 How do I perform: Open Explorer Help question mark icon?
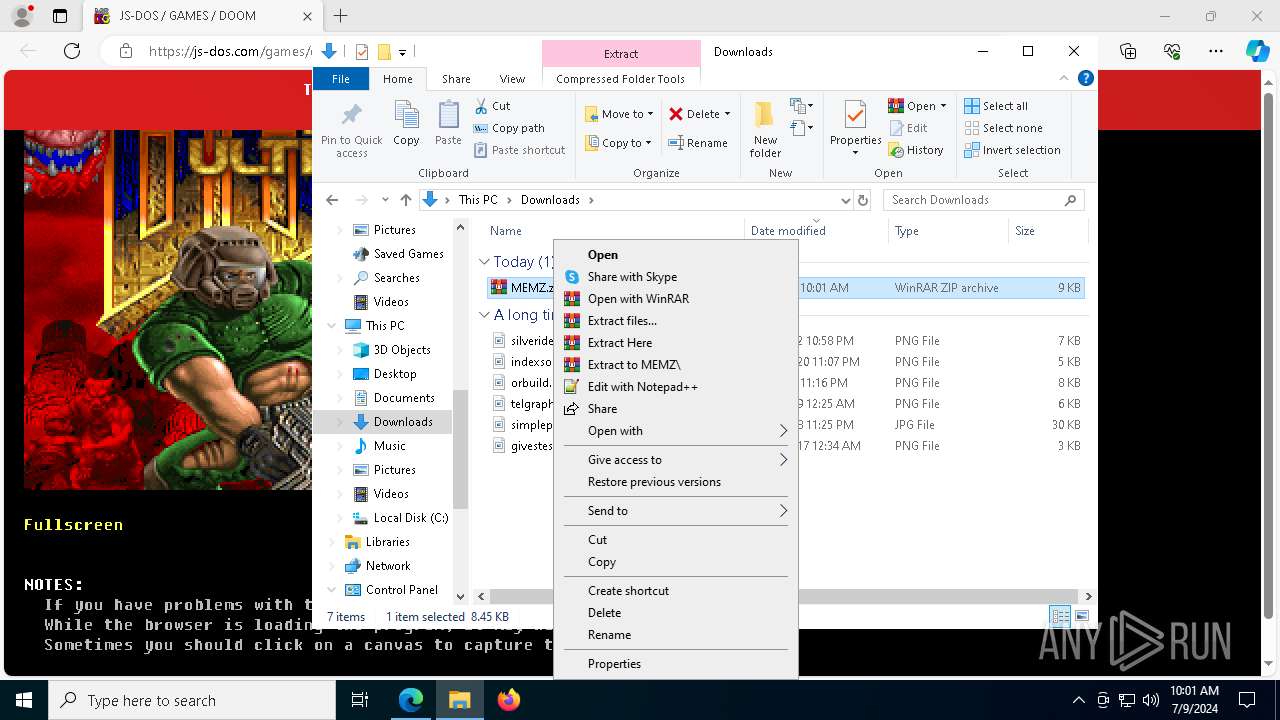tap(1086, 78)
